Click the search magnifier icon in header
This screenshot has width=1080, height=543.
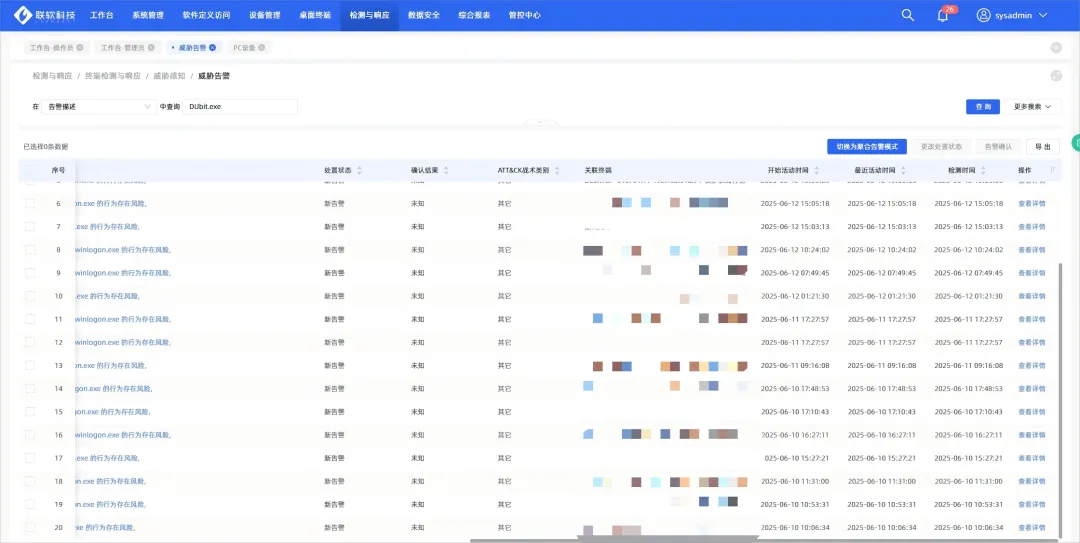pyautogui.click(x=907, y=15)
